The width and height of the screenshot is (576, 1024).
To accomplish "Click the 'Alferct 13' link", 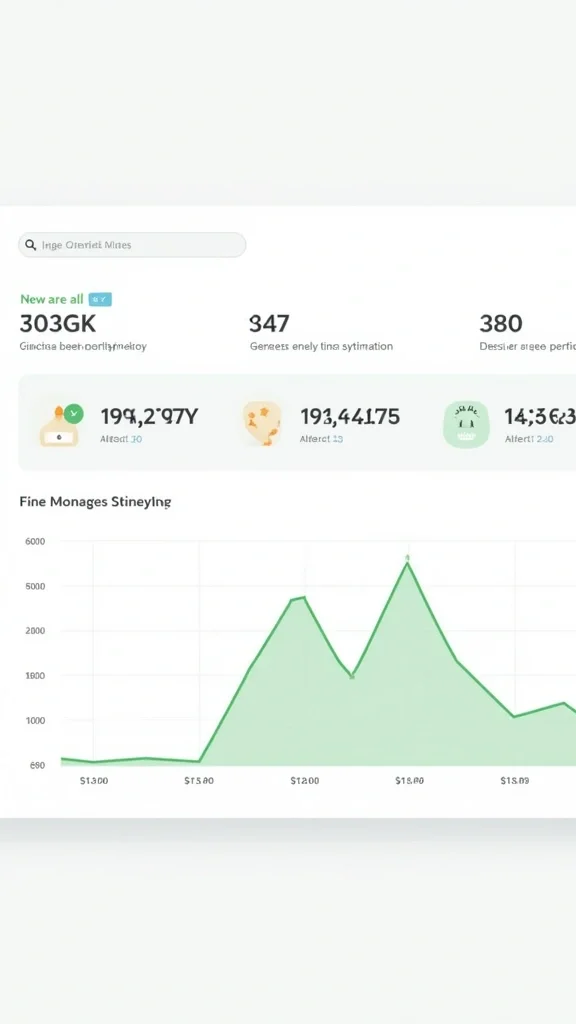I will [x=321, y=439].
